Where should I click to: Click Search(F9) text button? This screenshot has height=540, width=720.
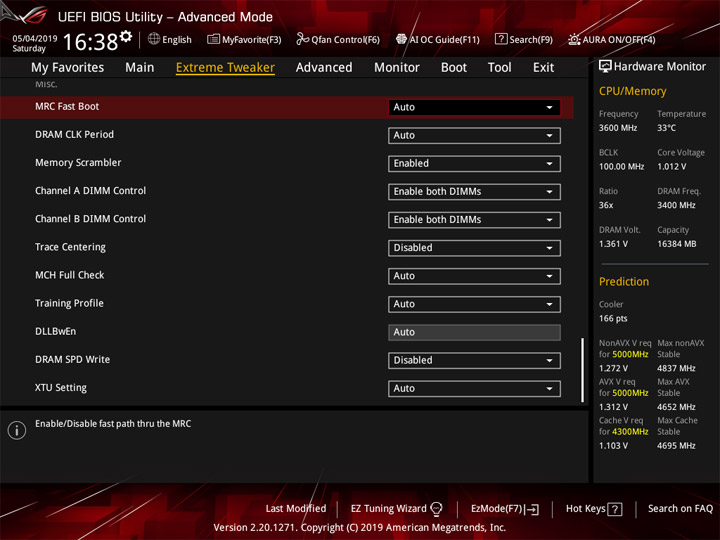coord(531,39)
